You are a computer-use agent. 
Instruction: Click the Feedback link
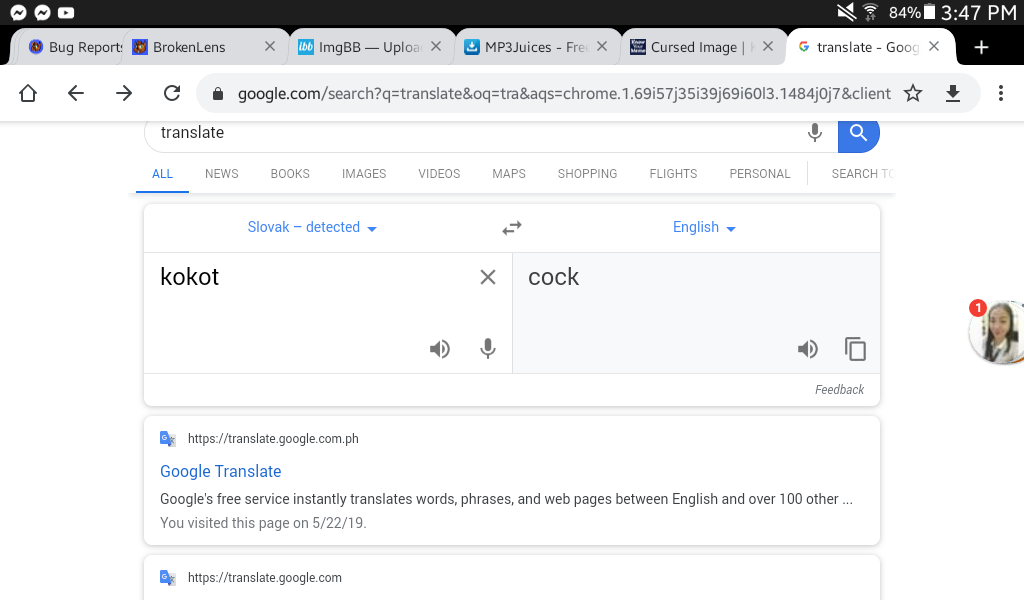839,390
